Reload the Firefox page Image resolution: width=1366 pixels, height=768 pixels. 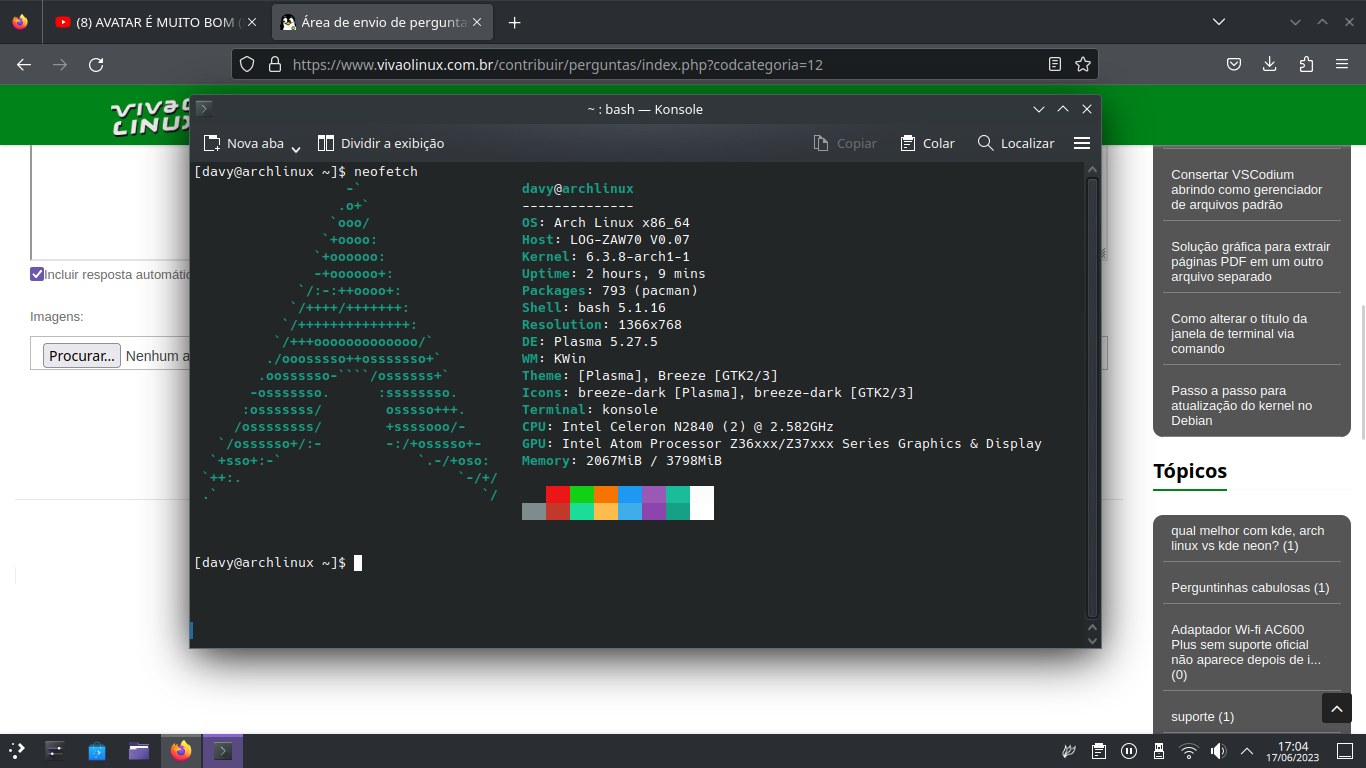96,64
